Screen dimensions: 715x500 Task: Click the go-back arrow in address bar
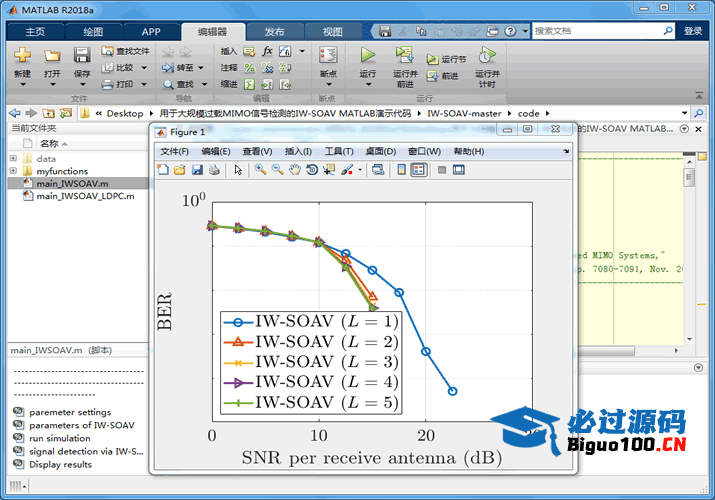click(15, 113)
